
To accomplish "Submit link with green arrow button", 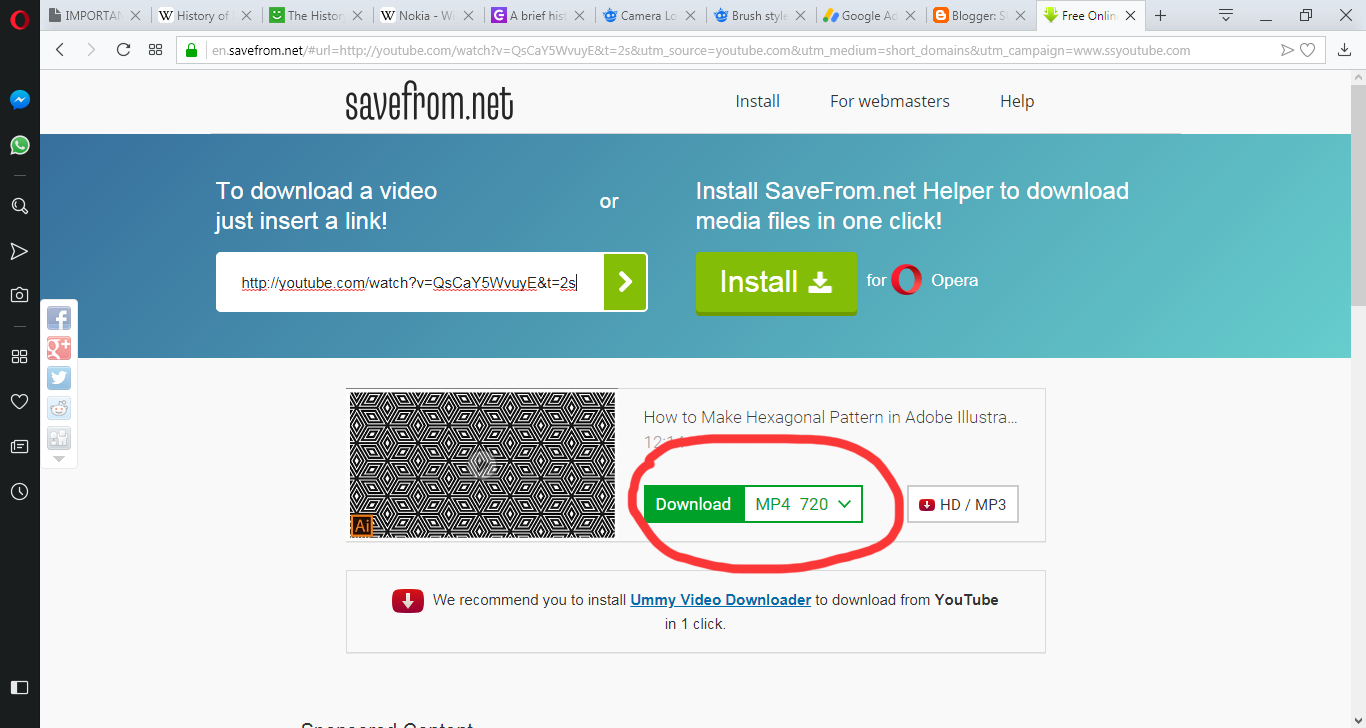I will pyautogui.click(x=625, y=282).
